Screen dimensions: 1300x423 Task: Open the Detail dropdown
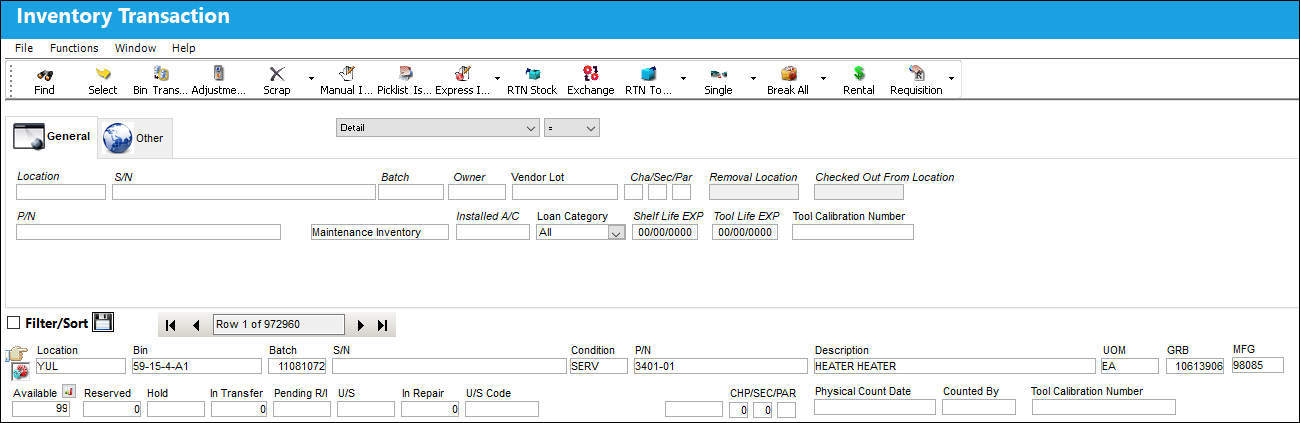[437, 128]
